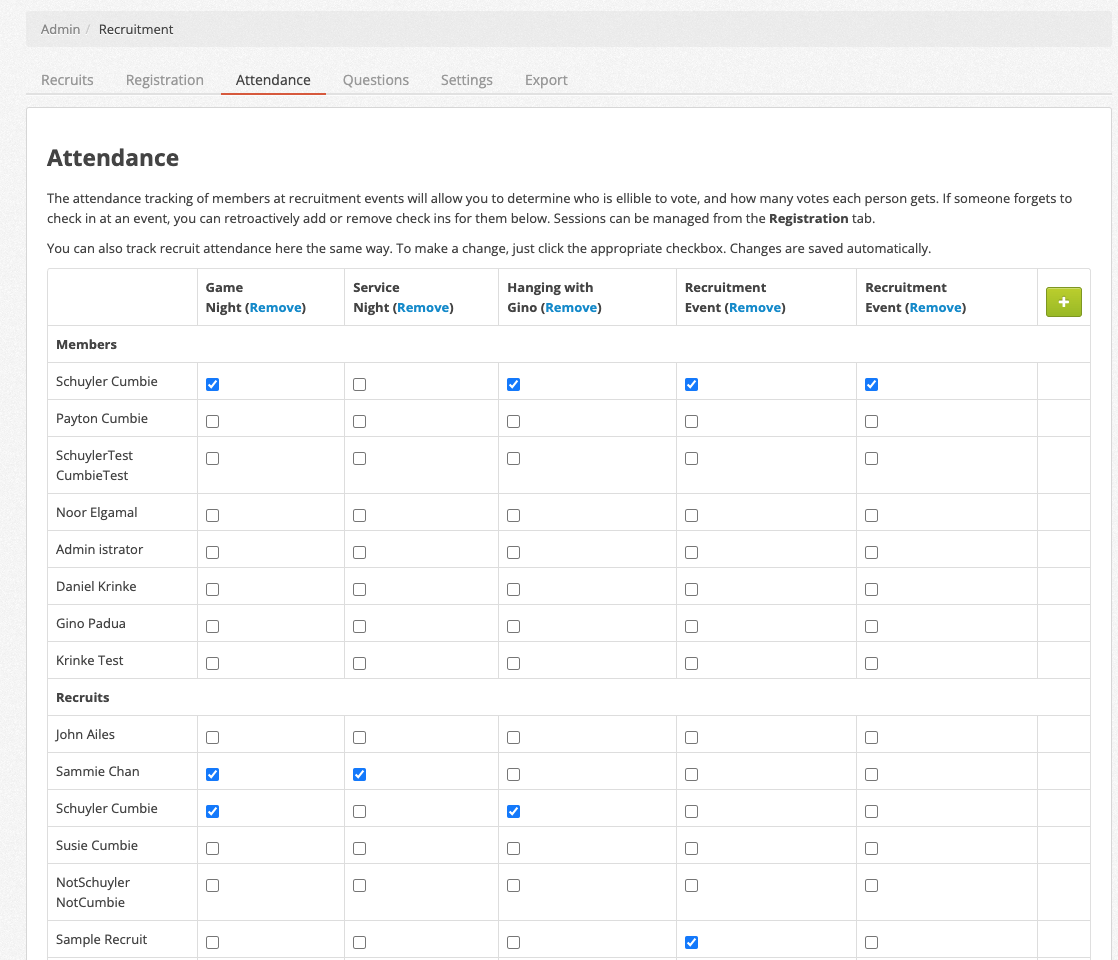Click the John Ailes recruit name
This screenshot has width=1118, height=960.
point(85,734)
